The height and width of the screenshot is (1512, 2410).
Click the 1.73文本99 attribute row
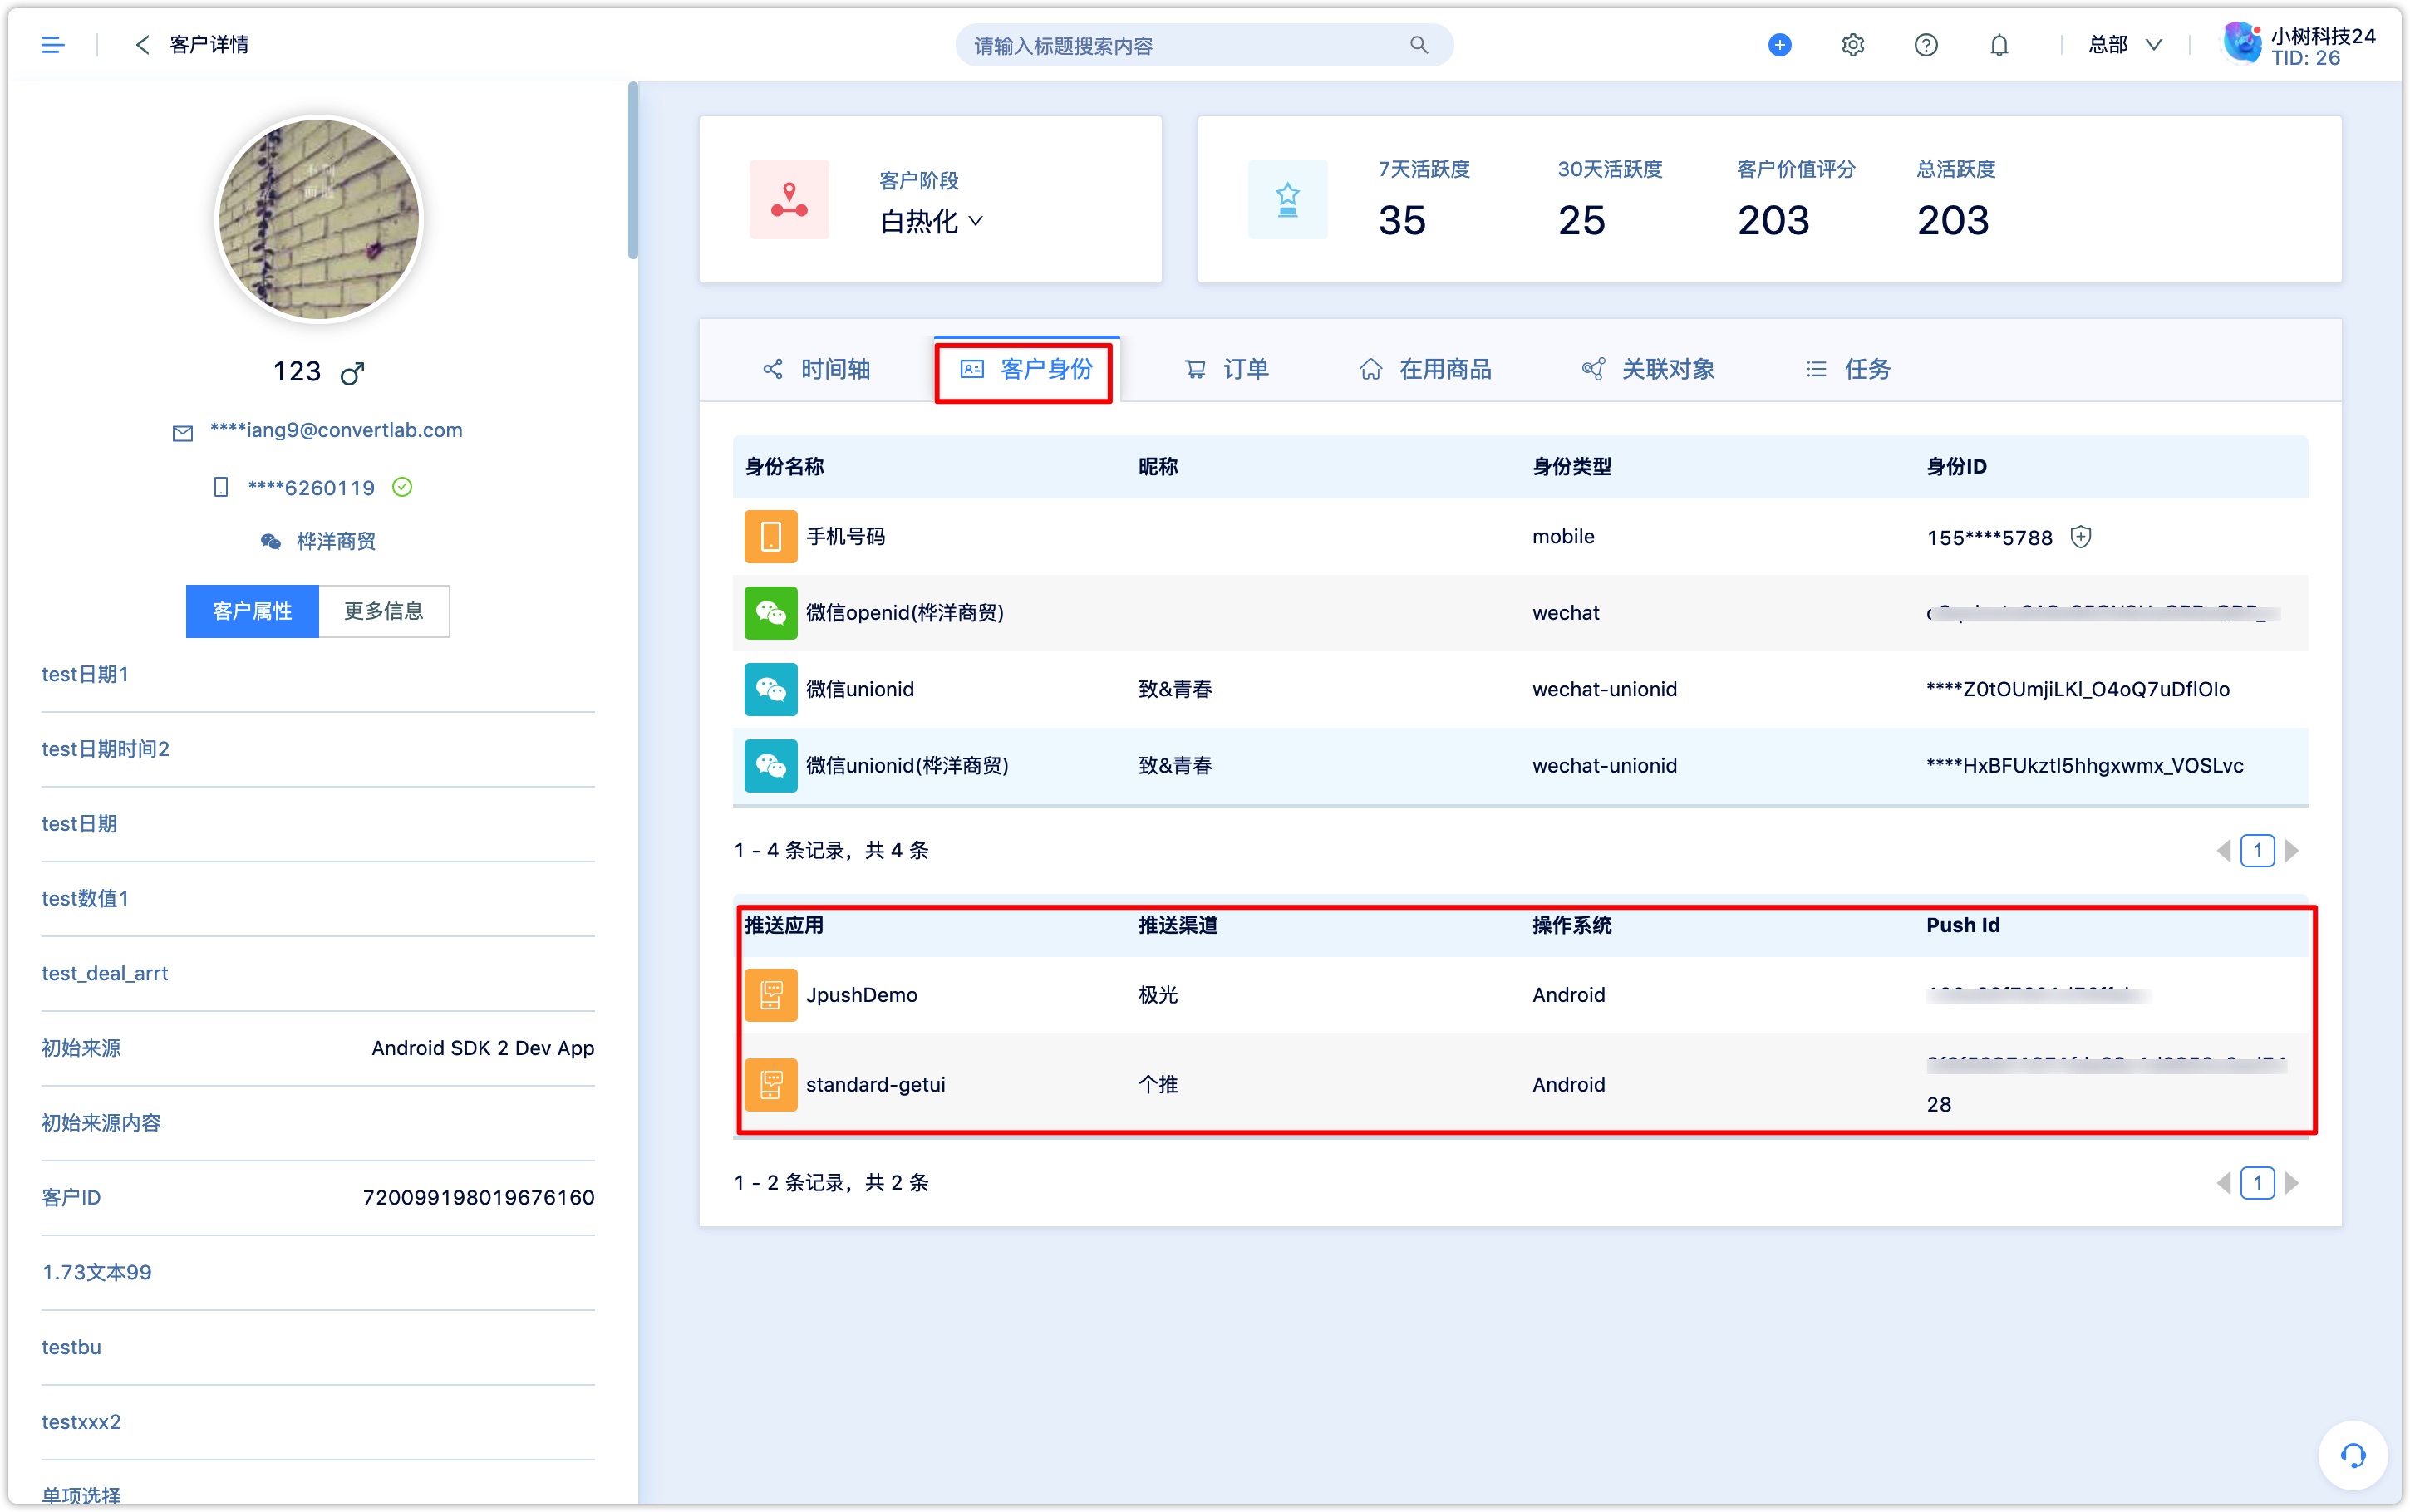click(318, 1273)
